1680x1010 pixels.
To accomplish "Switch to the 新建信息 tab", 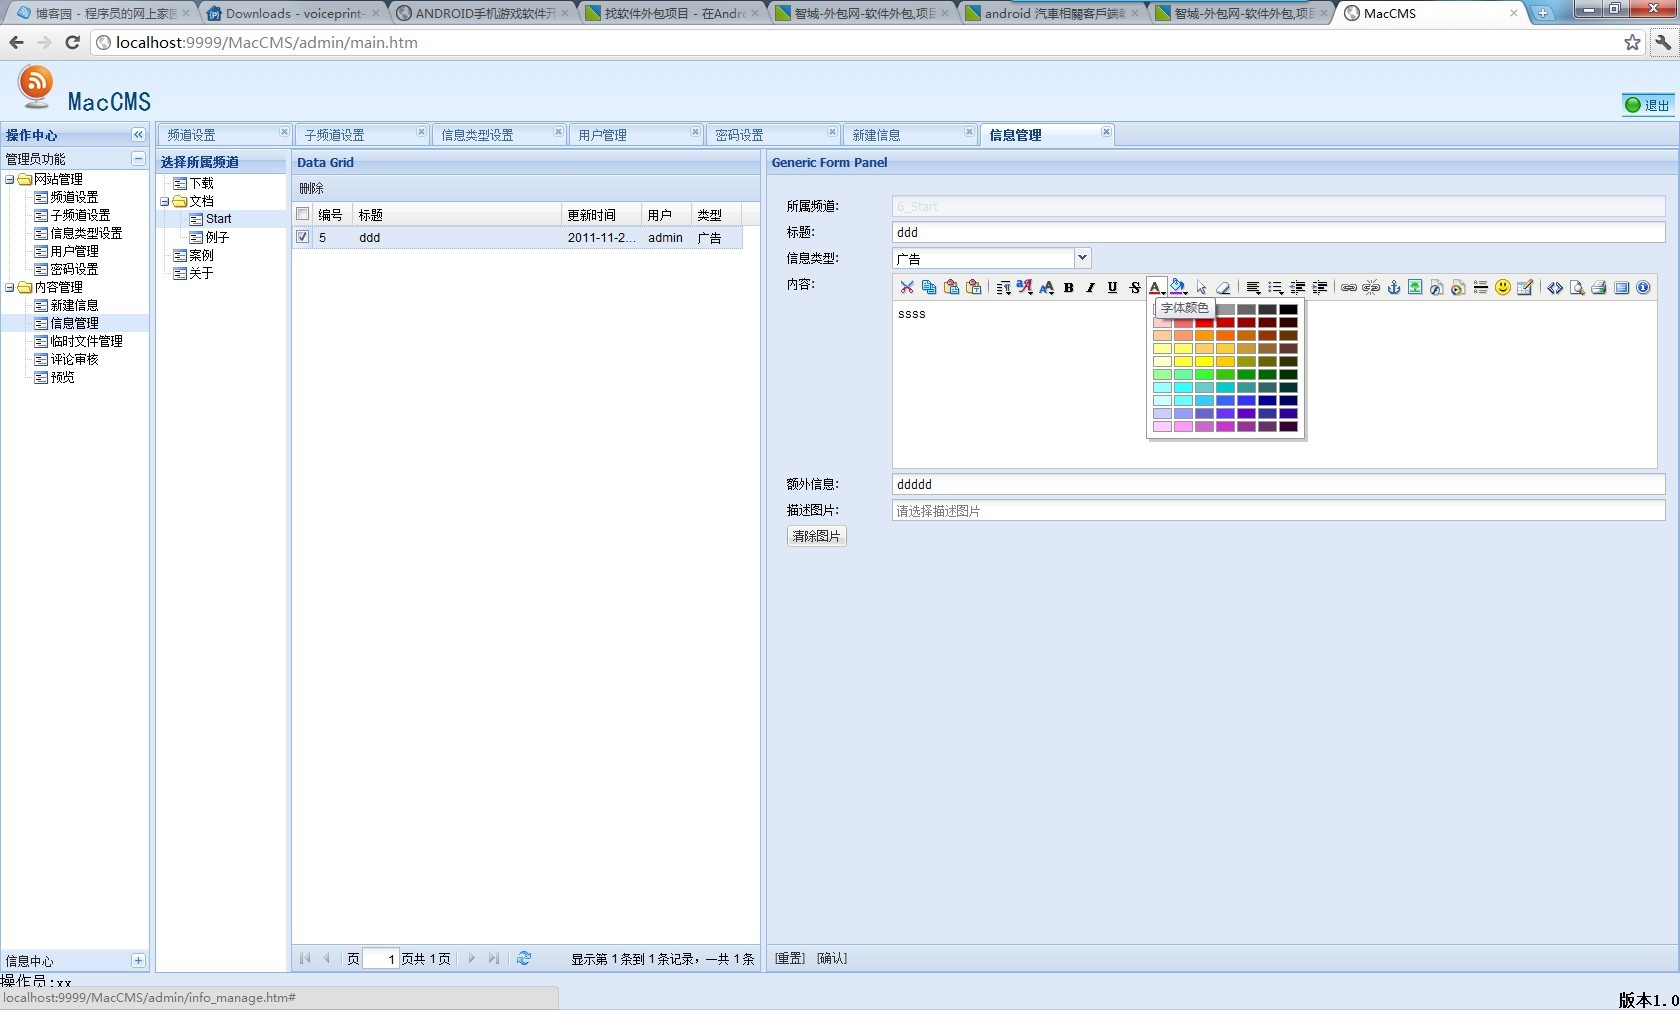I will pos(877,135).
